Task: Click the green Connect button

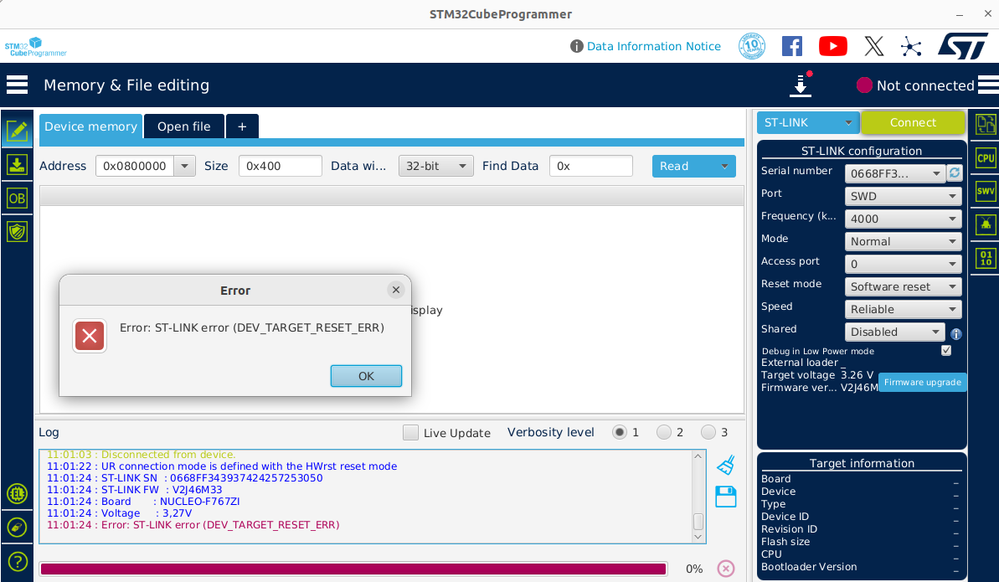Action: tap(913, 122)
